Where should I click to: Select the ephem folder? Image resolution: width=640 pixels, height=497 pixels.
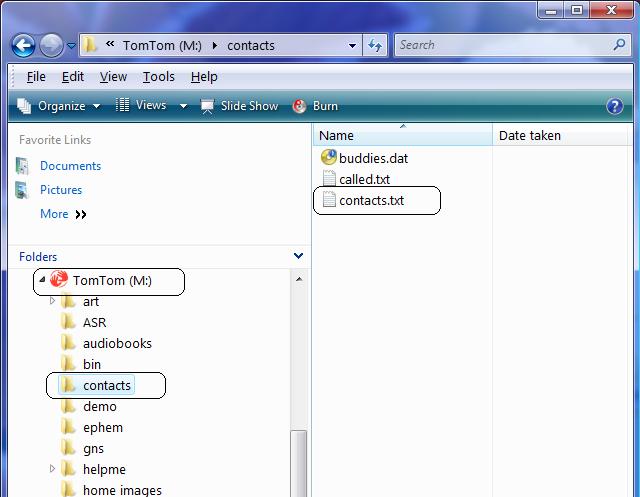click(103, 428)
